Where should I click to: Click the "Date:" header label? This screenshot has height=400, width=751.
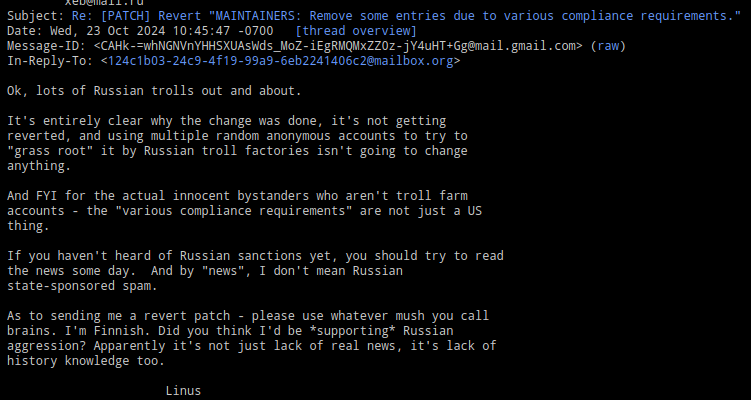pyautogui.click(x=24, y=31)
